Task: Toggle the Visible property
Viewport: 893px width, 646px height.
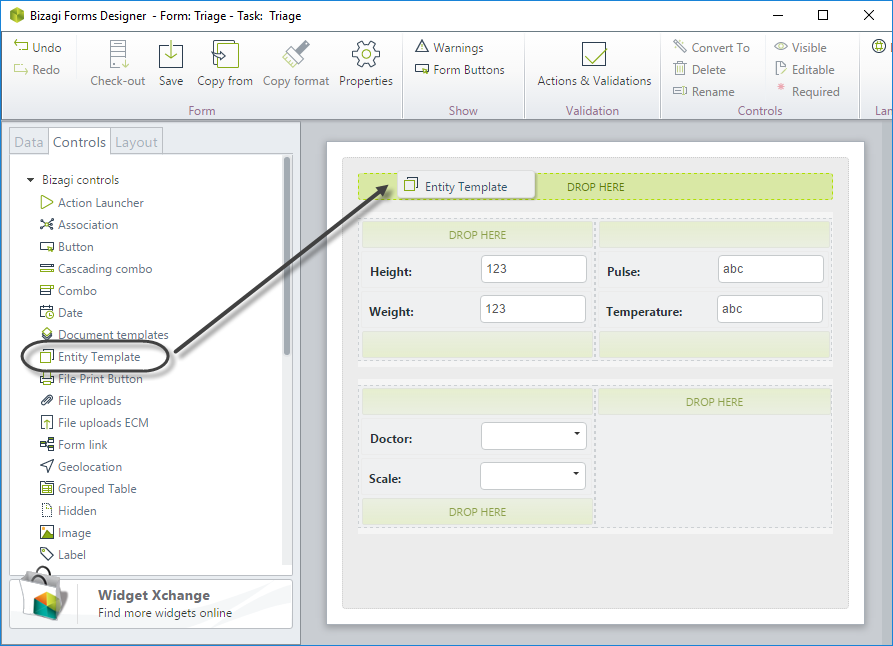Action: [800, 47]
